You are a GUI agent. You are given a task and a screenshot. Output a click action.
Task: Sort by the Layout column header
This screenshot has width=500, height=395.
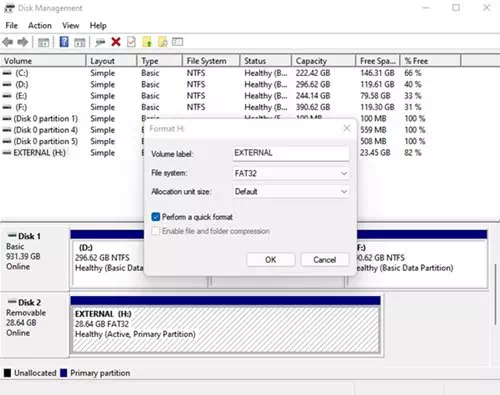point(112,61)
